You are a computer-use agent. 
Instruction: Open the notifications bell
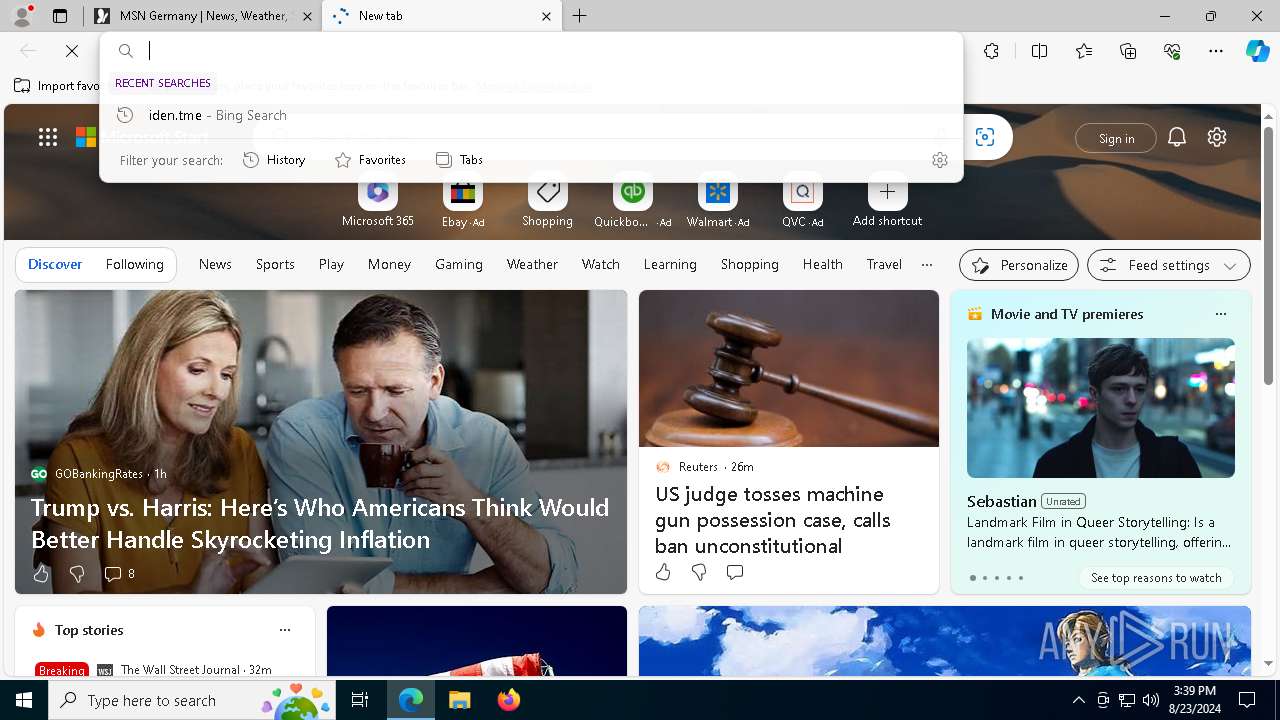point(1177,138)
